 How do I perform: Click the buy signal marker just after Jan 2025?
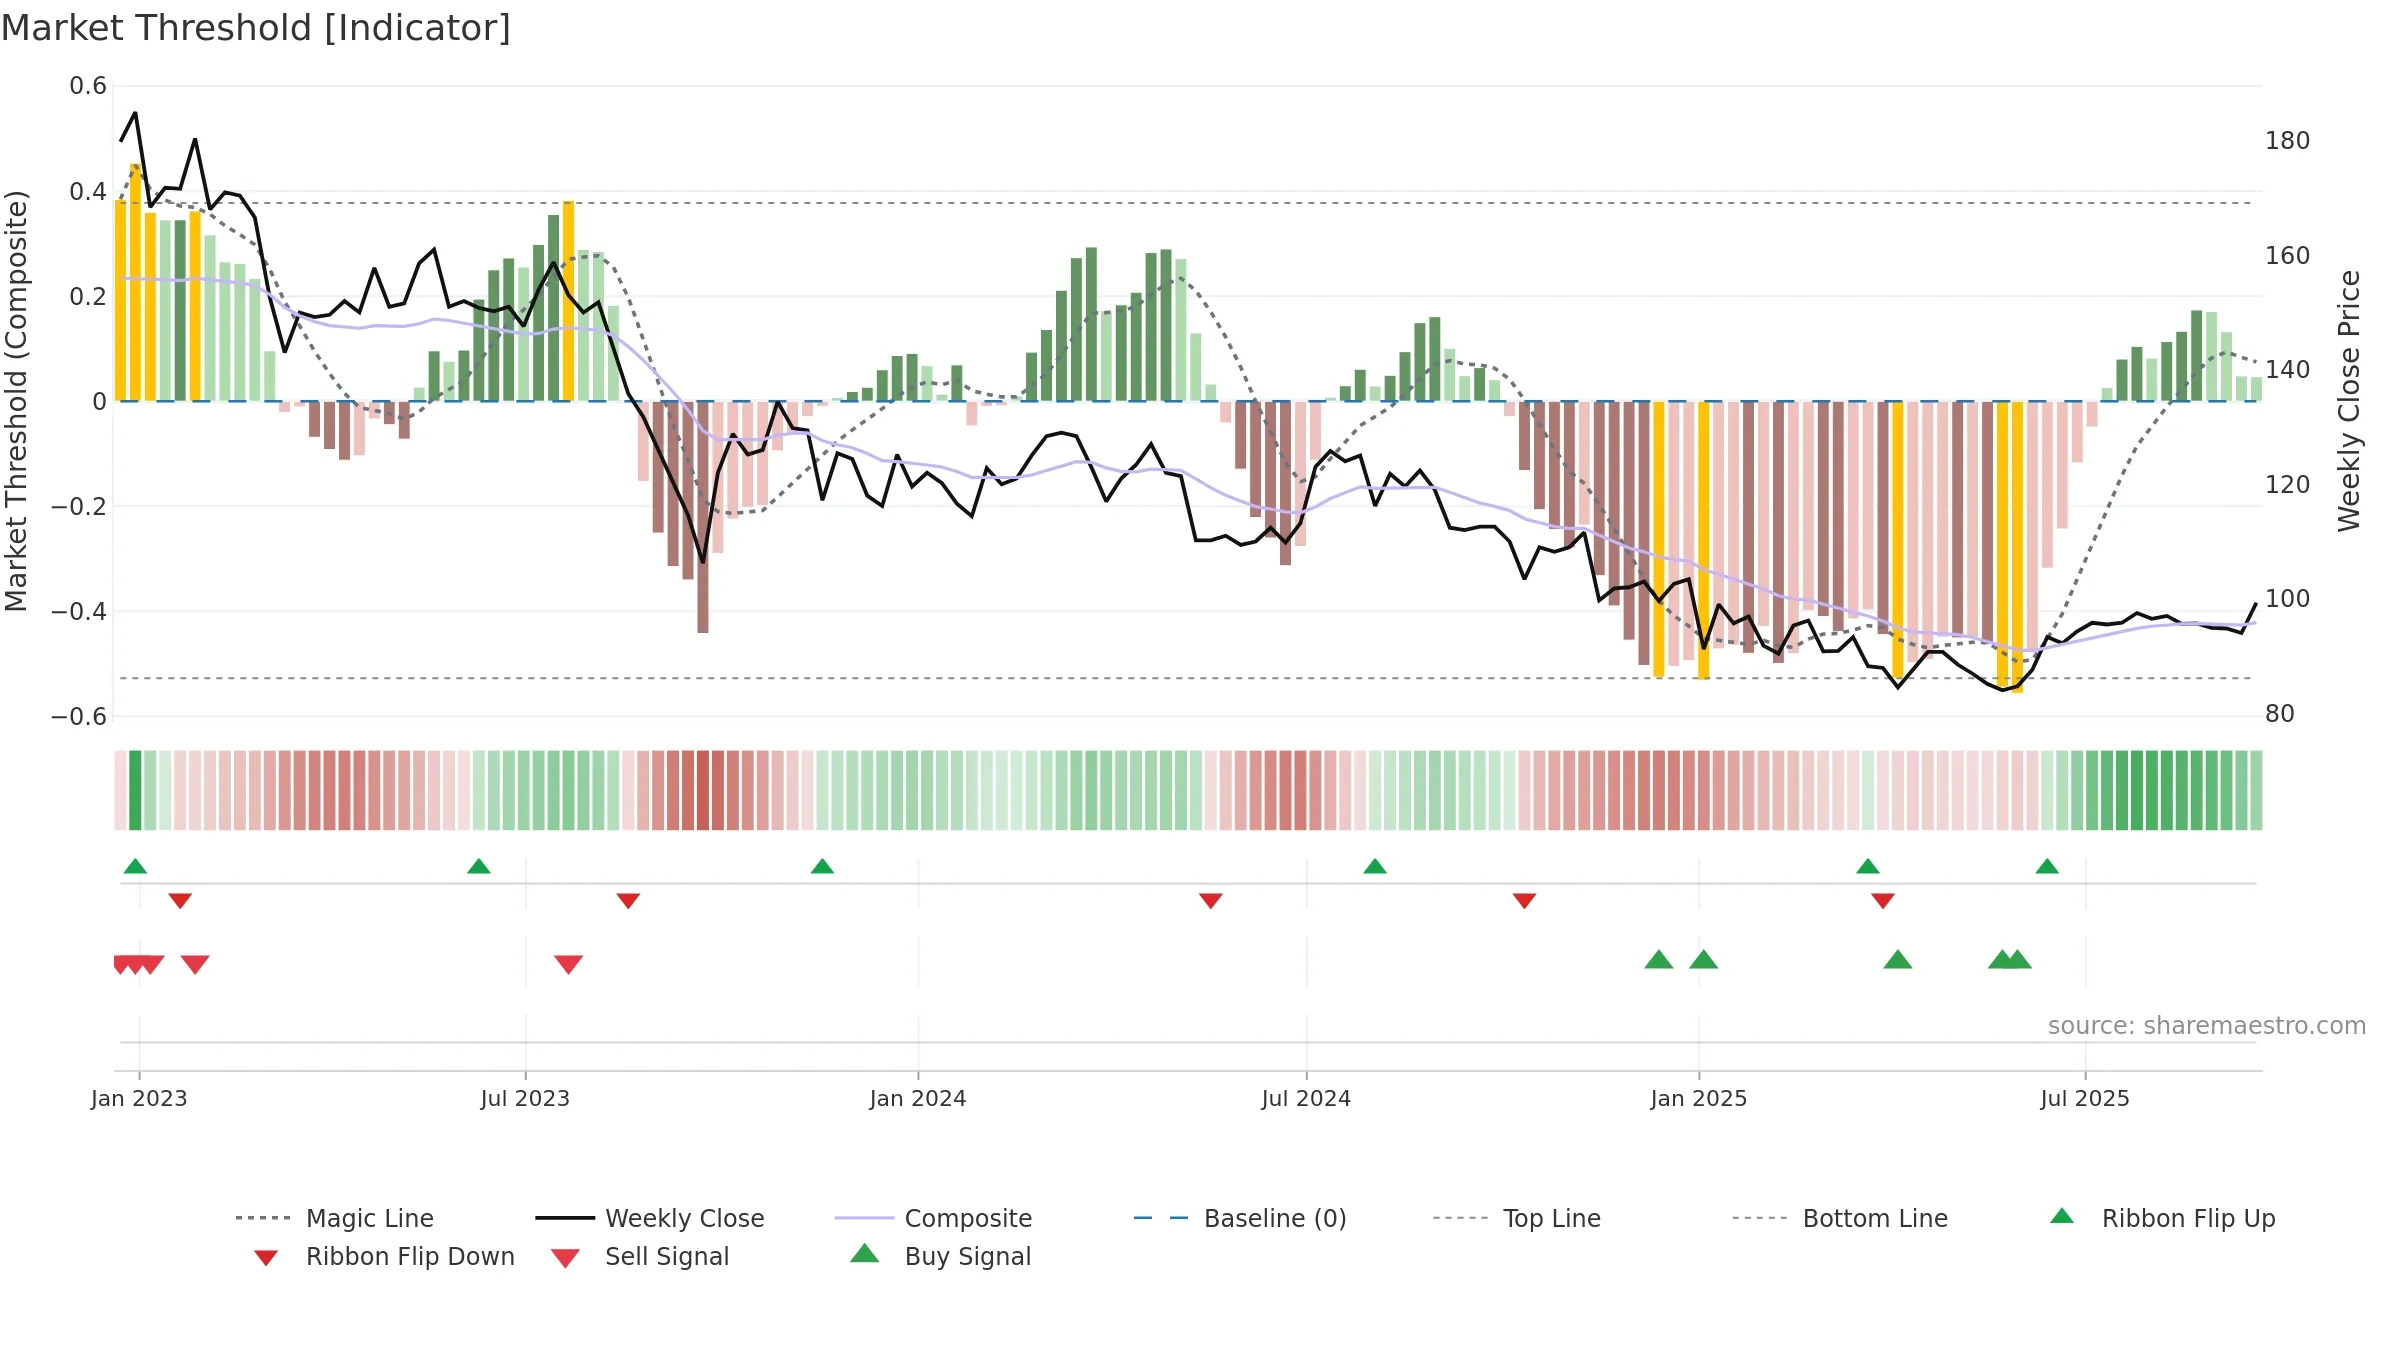(x=1704, y=959)
